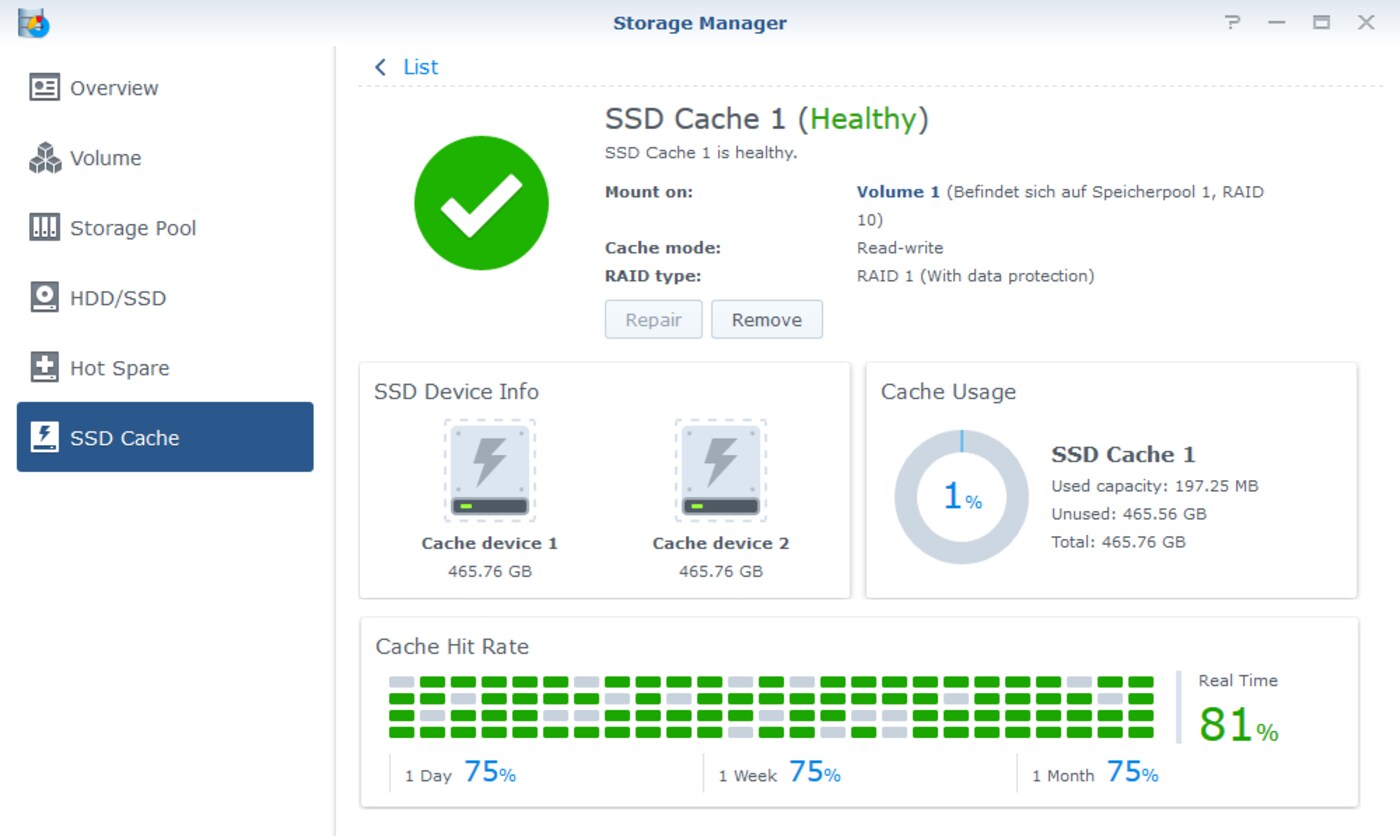Click the SSD Cache lightning icon

click(44, 437)
